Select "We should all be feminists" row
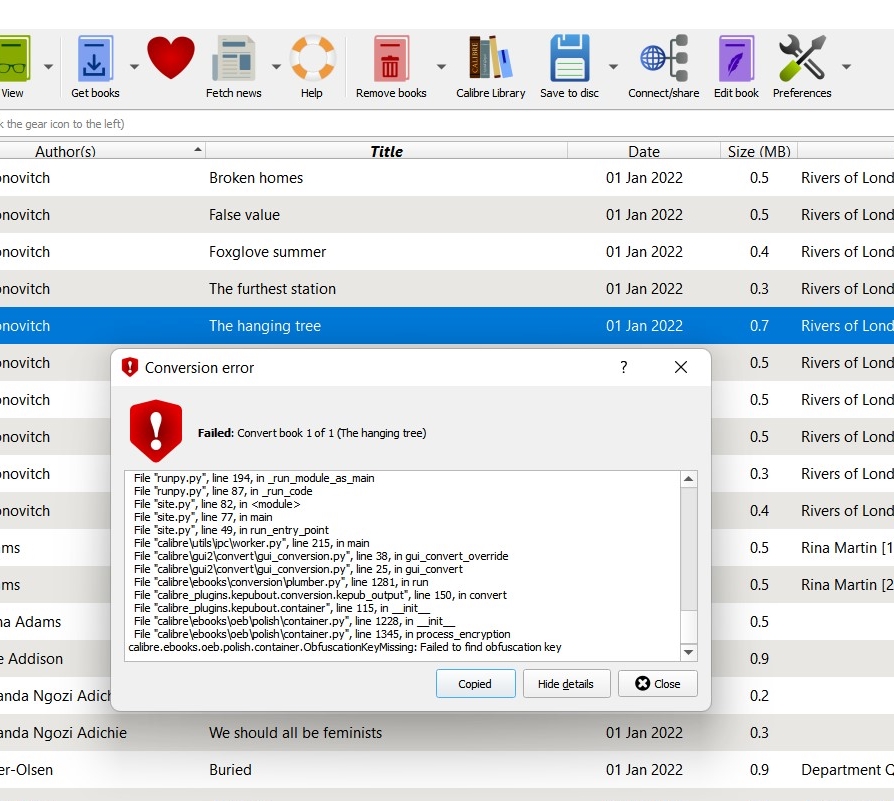Viewport: 894px width, 801px height. pos(447,733)
